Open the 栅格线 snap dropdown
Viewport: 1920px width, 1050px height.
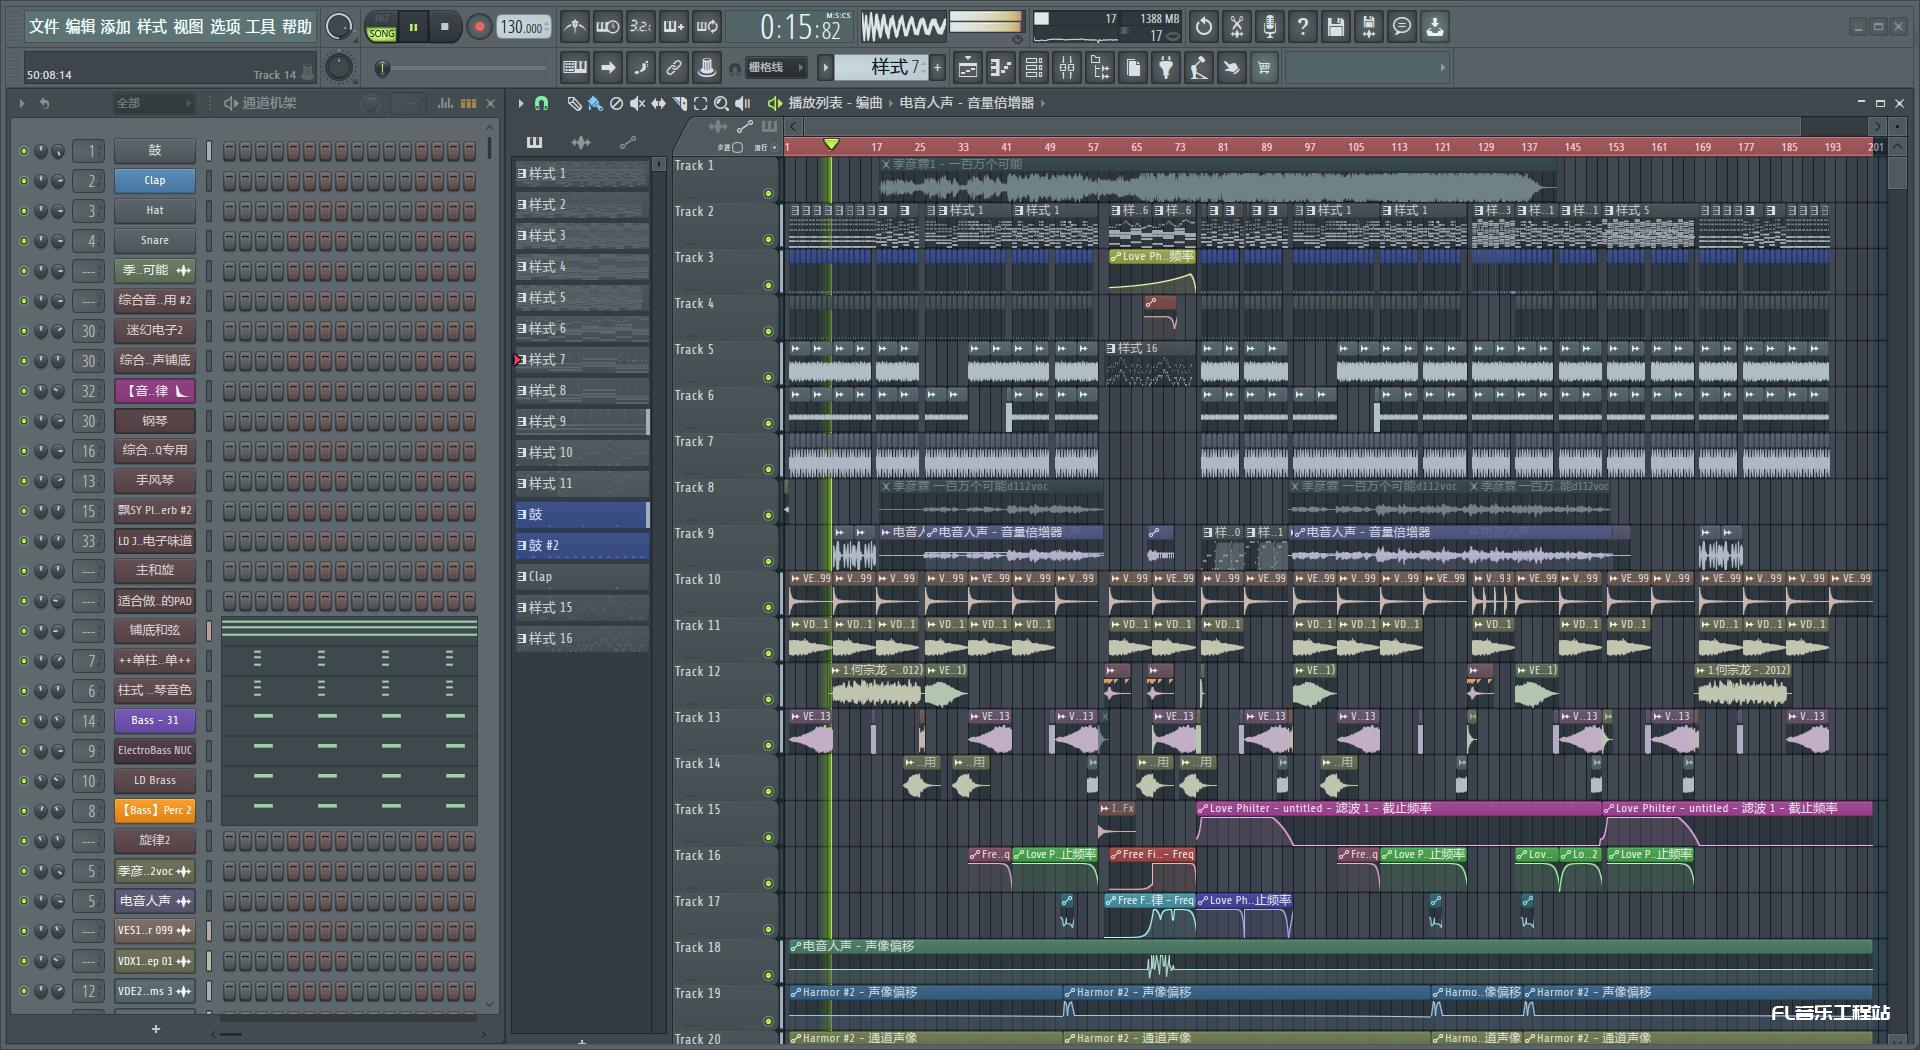[775, 68]
